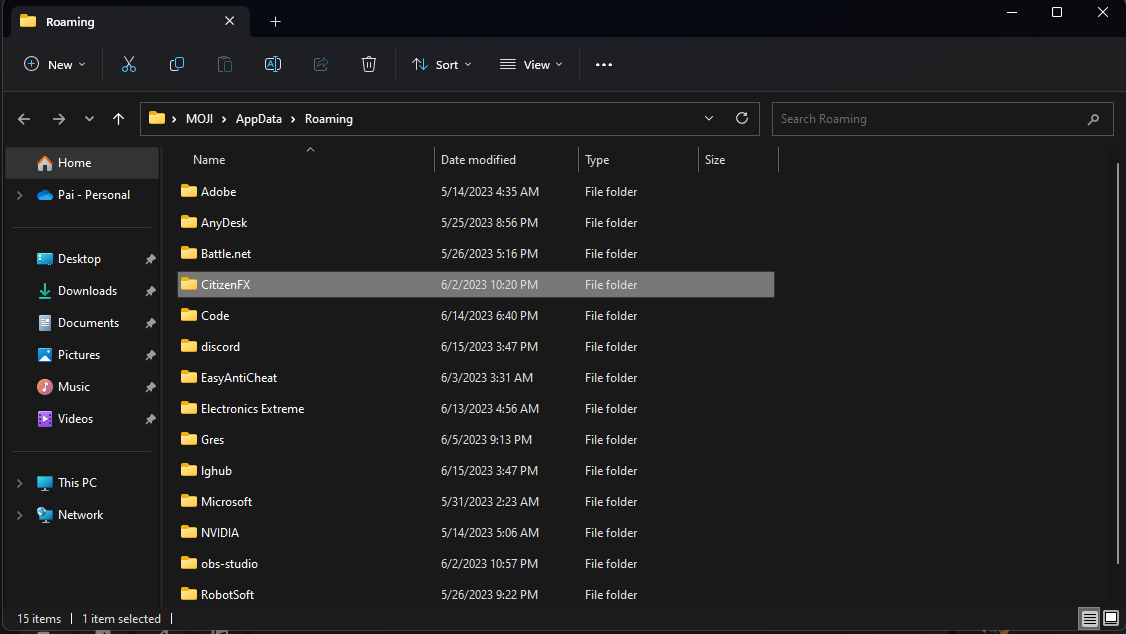Go up one directory level
The height and width of the screenshot is (634, 1126).
(x=119, y=119)
